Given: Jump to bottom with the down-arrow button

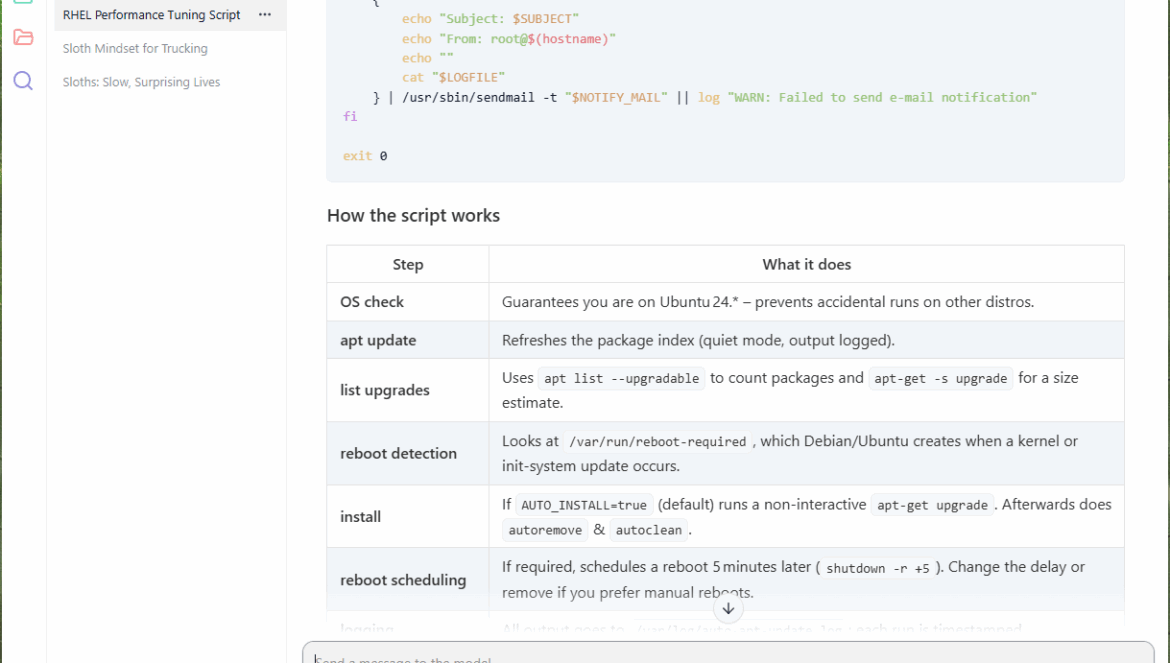Looking at the screenshot, I should [x=728, y=608].
